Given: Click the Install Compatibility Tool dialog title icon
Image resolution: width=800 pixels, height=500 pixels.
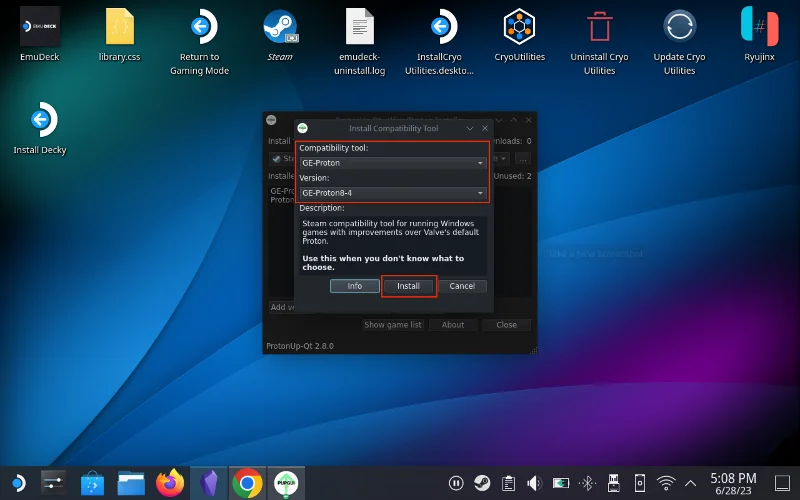Looking at the screenshot, I should tap(303, 128).
